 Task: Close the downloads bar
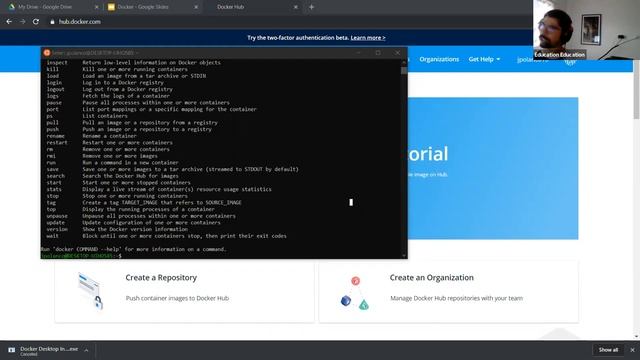point(633,350)
